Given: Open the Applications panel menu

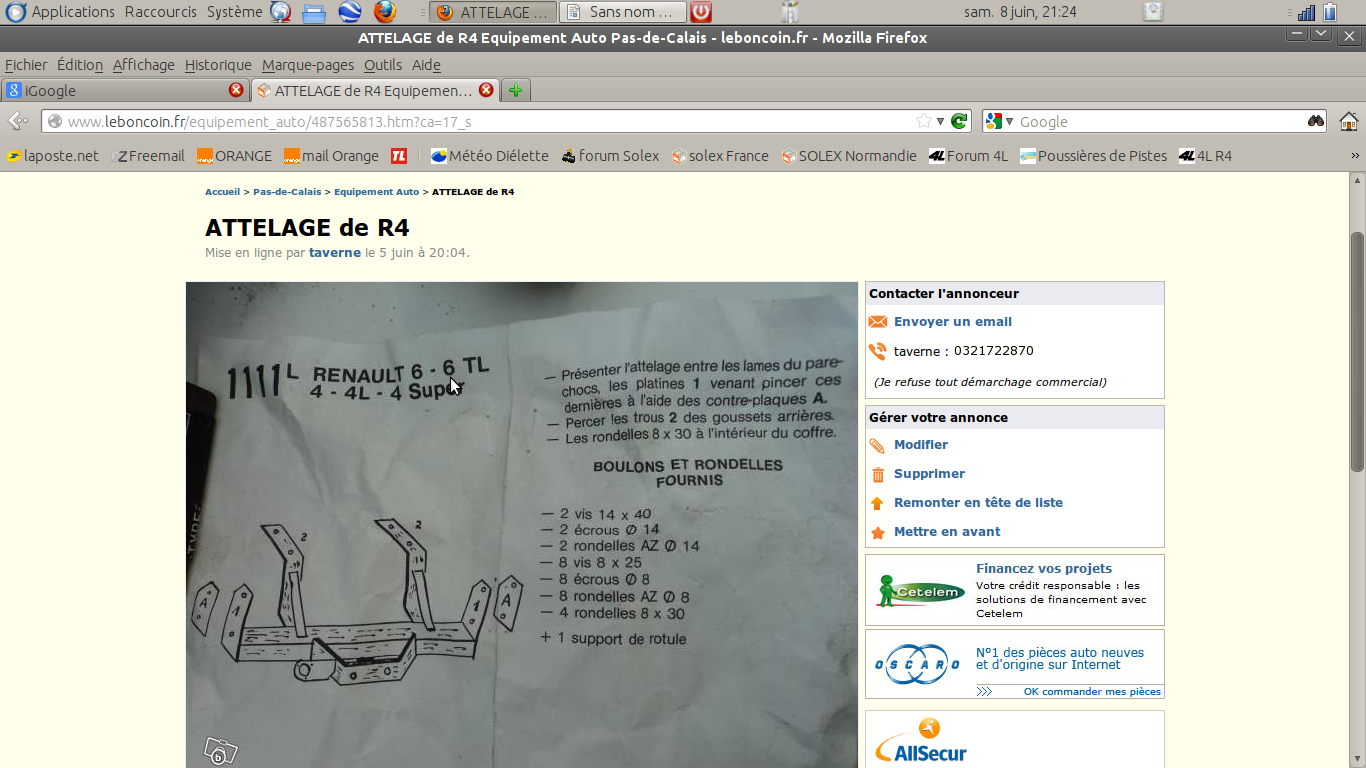Looking at the screenshot, I should point(60,12).
